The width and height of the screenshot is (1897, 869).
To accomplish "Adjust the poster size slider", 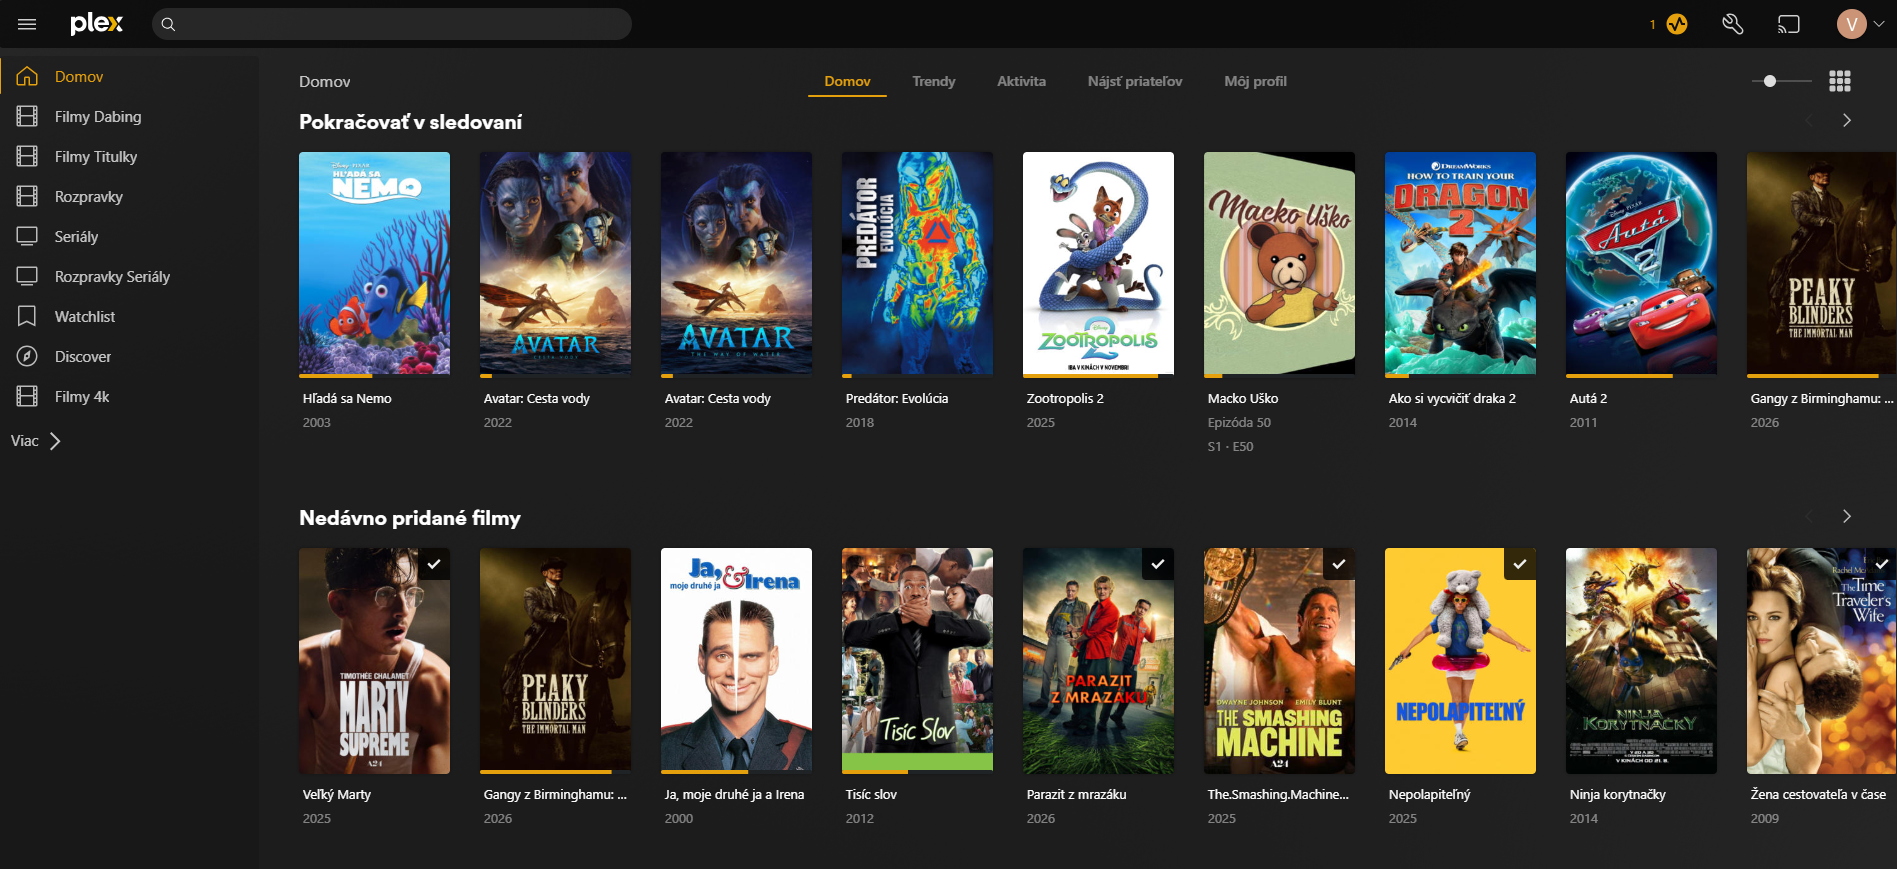I will pyautogui.click(x=1782, y=81).
